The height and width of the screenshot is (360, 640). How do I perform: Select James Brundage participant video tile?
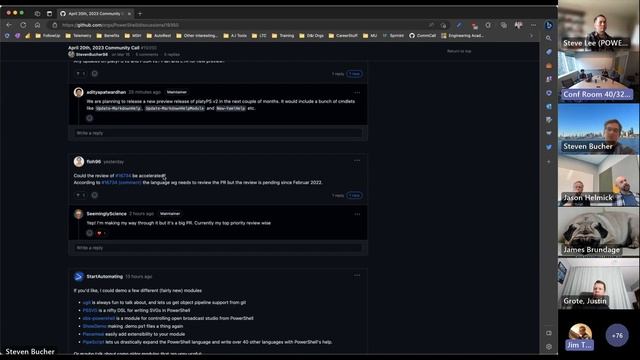599,232
